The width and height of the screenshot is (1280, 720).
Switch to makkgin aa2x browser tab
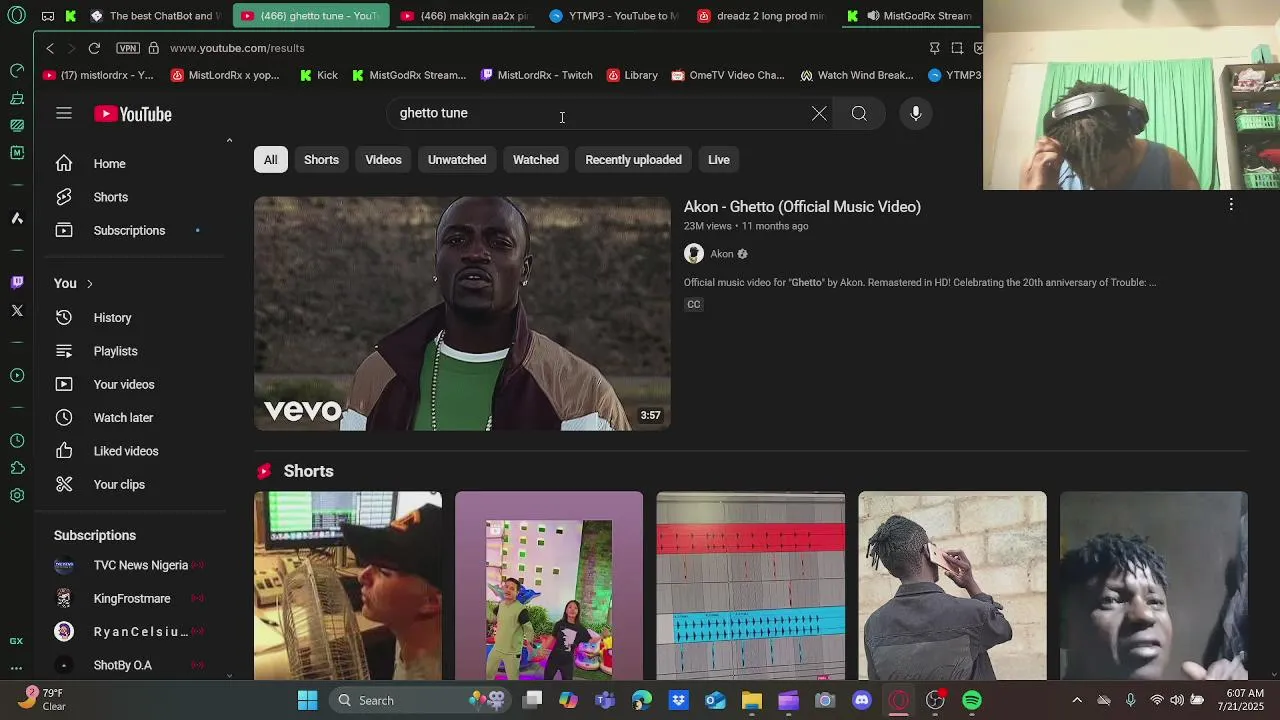465,16
